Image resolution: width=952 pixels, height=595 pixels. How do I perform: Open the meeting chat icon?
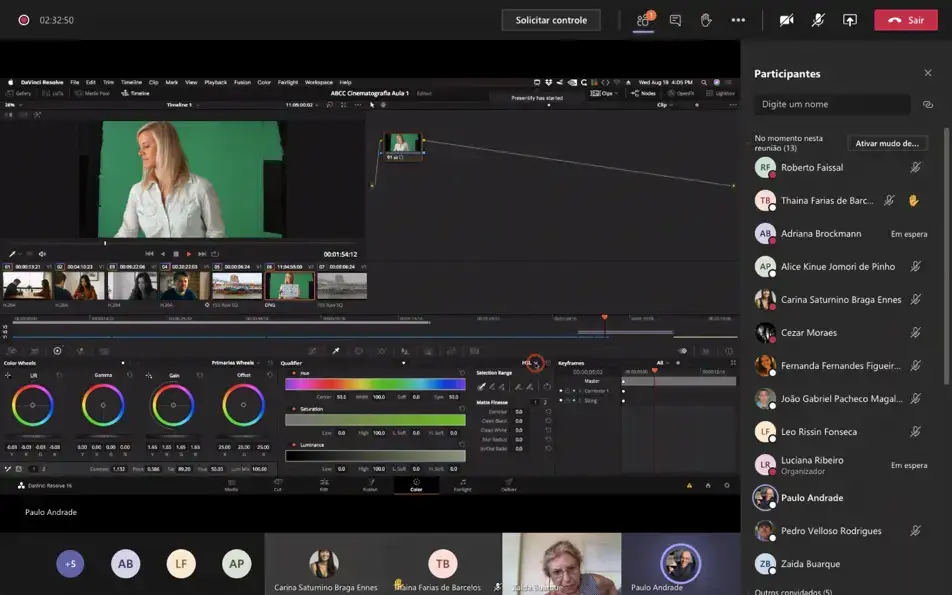click(x=675, y=20)
